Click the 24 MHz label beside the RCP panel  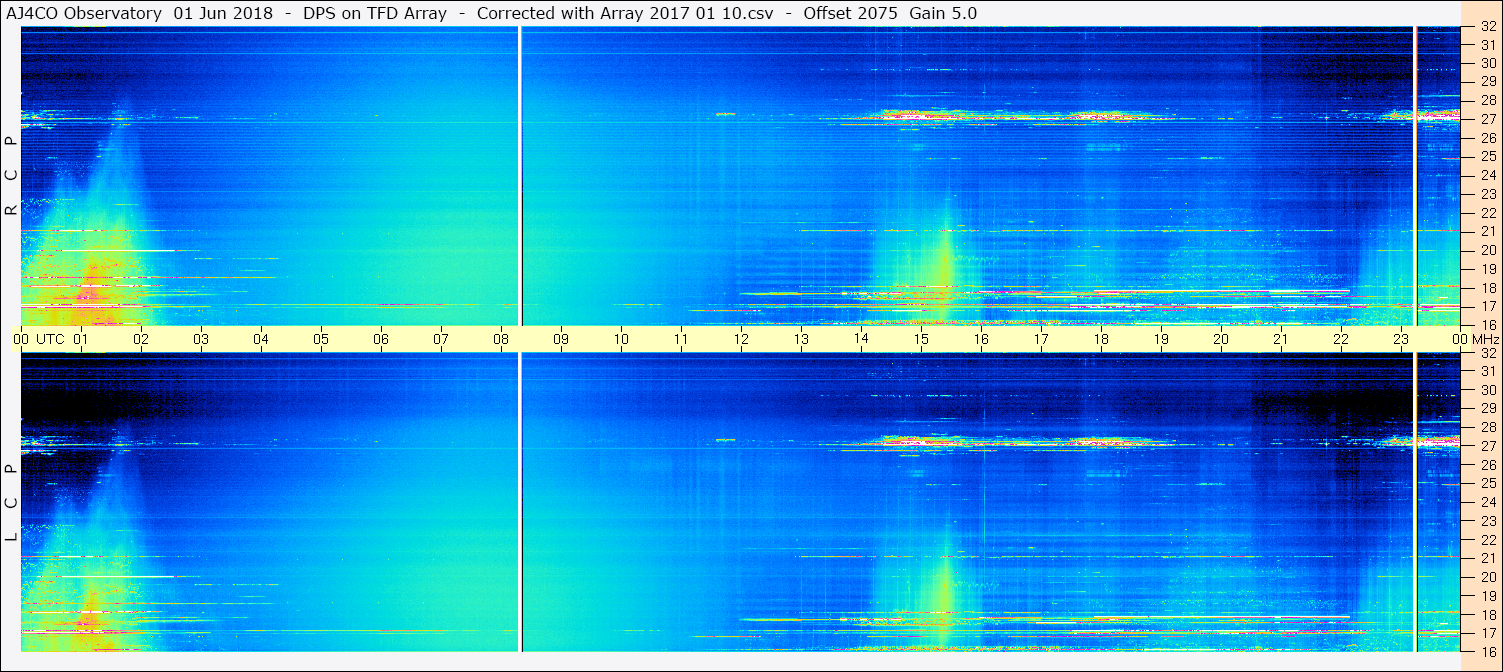[1488, 175]
